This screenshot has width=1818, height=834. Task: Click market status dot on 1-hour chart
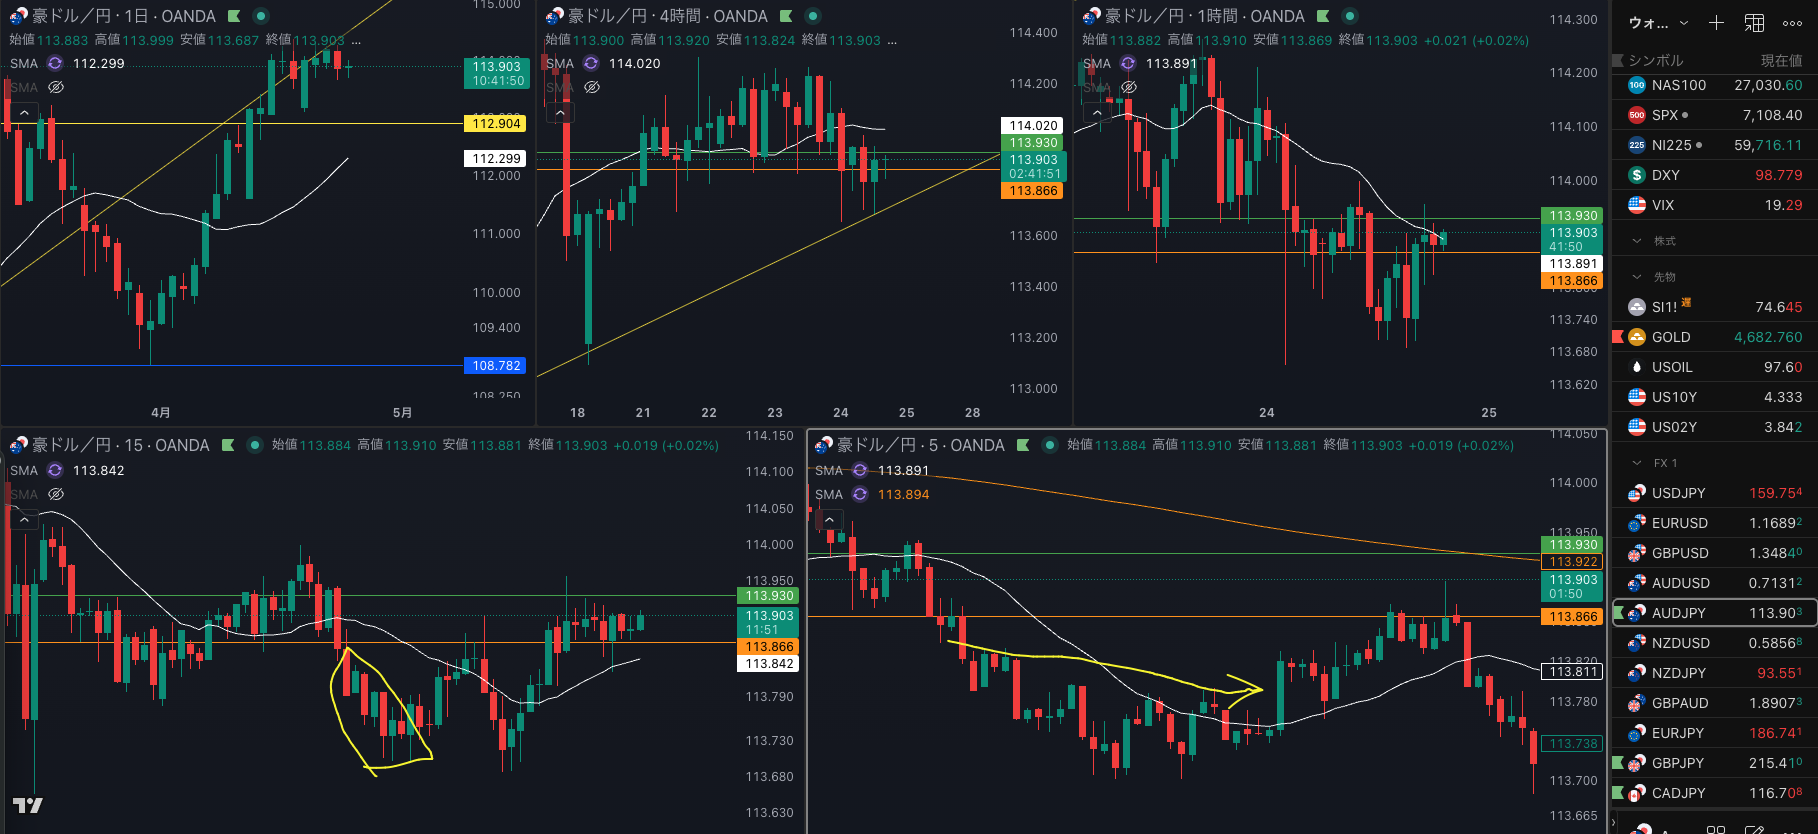1350,16
